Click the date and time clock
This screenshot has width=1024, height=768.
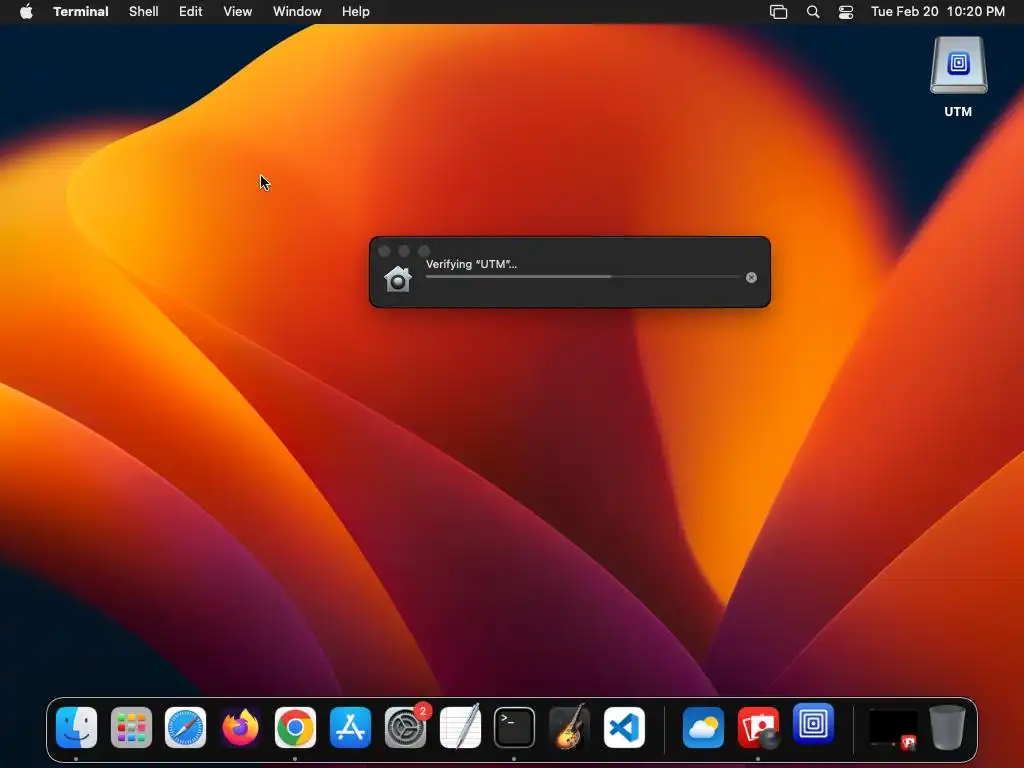[x=938, y=12]
